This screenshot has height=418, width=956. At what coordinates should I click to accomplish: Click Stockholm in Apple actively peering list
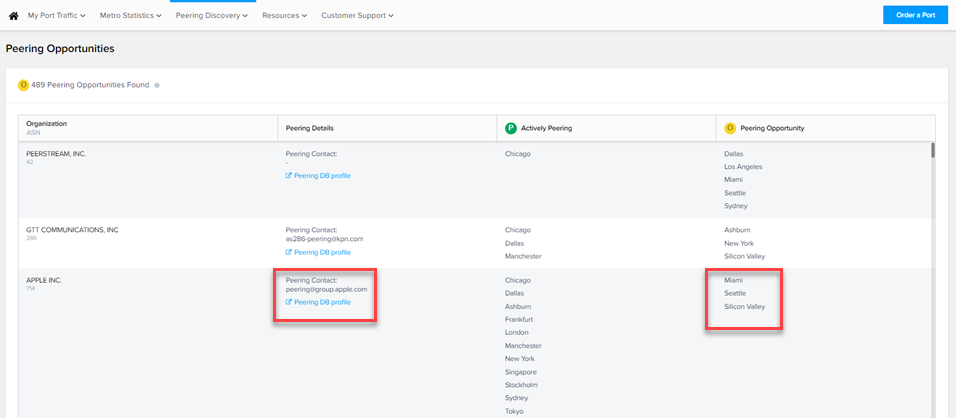click(521, 385)
